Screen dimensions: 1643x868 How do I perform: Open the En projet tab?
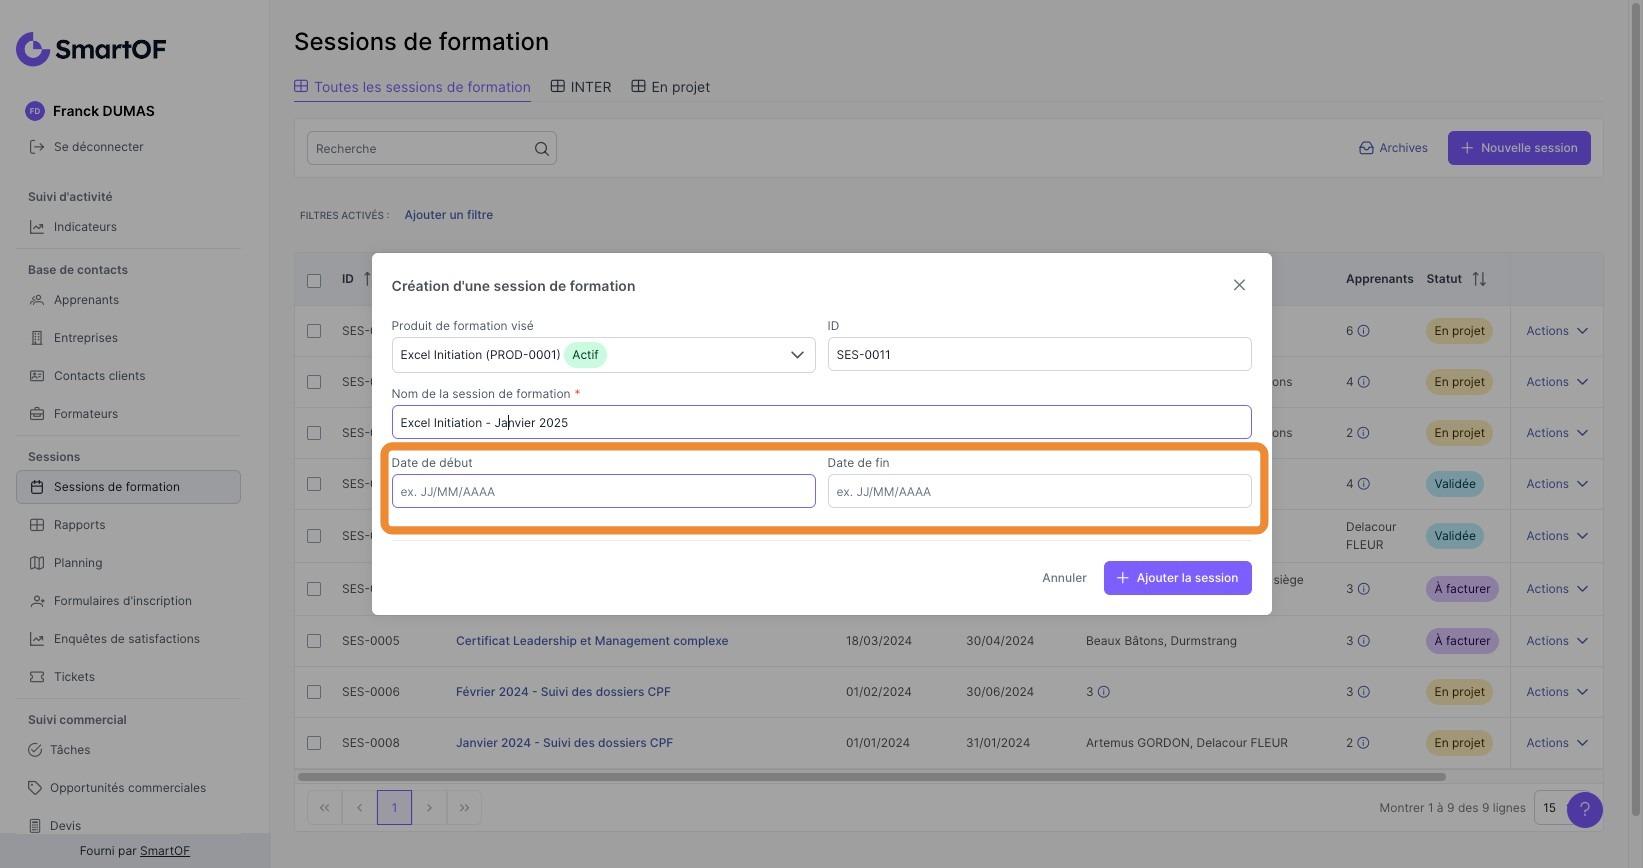click(x=671, y=87)
